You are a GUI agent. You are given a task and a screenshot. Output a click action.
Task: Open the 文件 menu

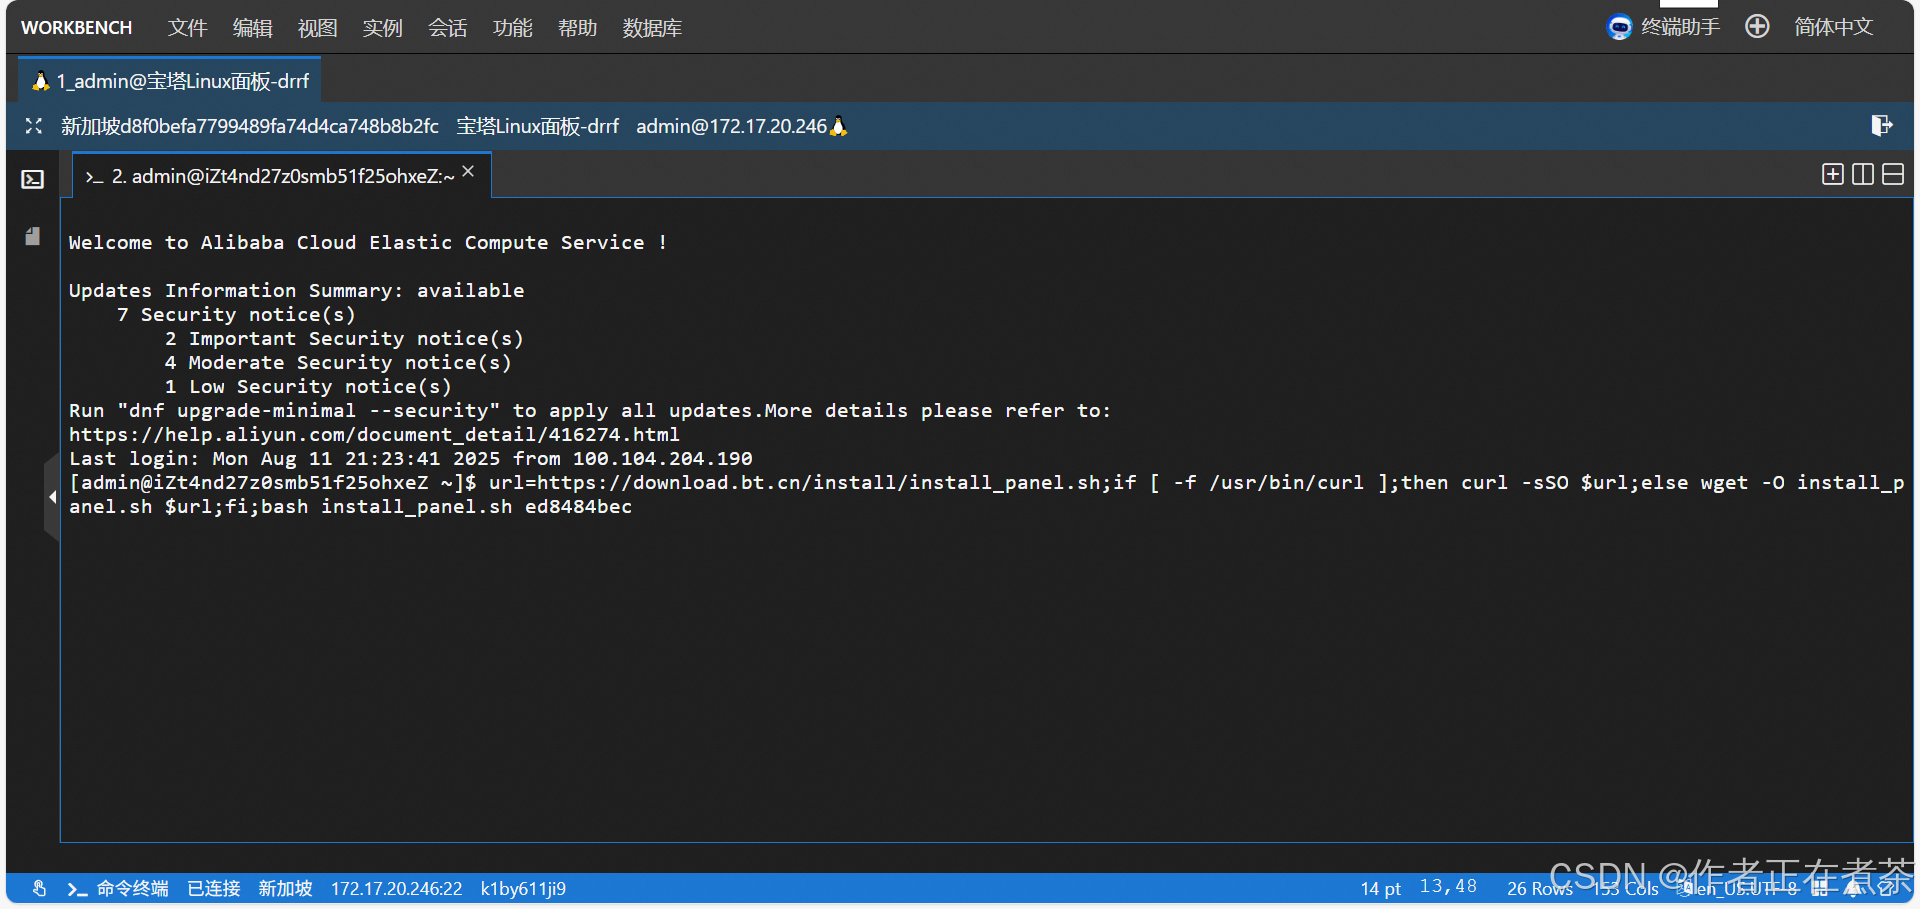coord(187,28)
